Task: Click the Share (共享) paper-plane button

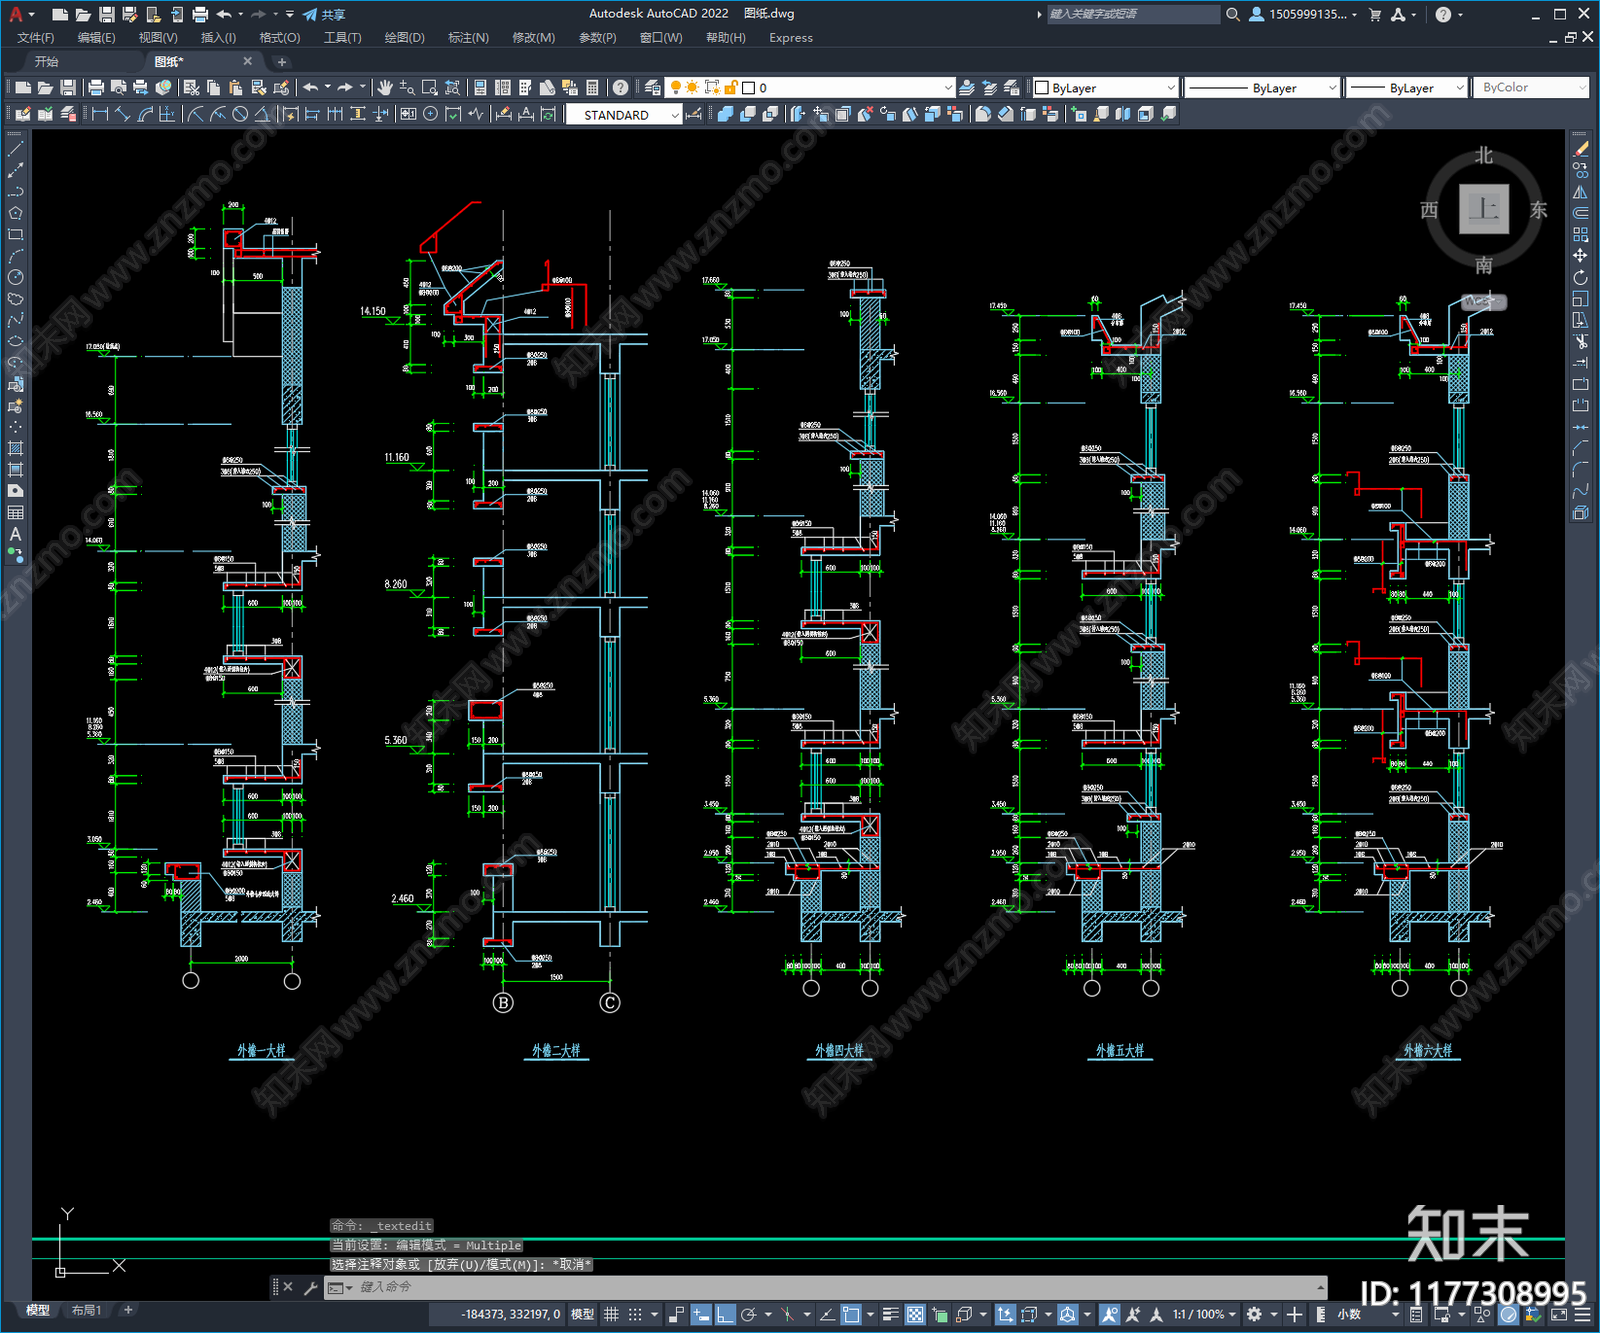Action: [x=324, y=14]
